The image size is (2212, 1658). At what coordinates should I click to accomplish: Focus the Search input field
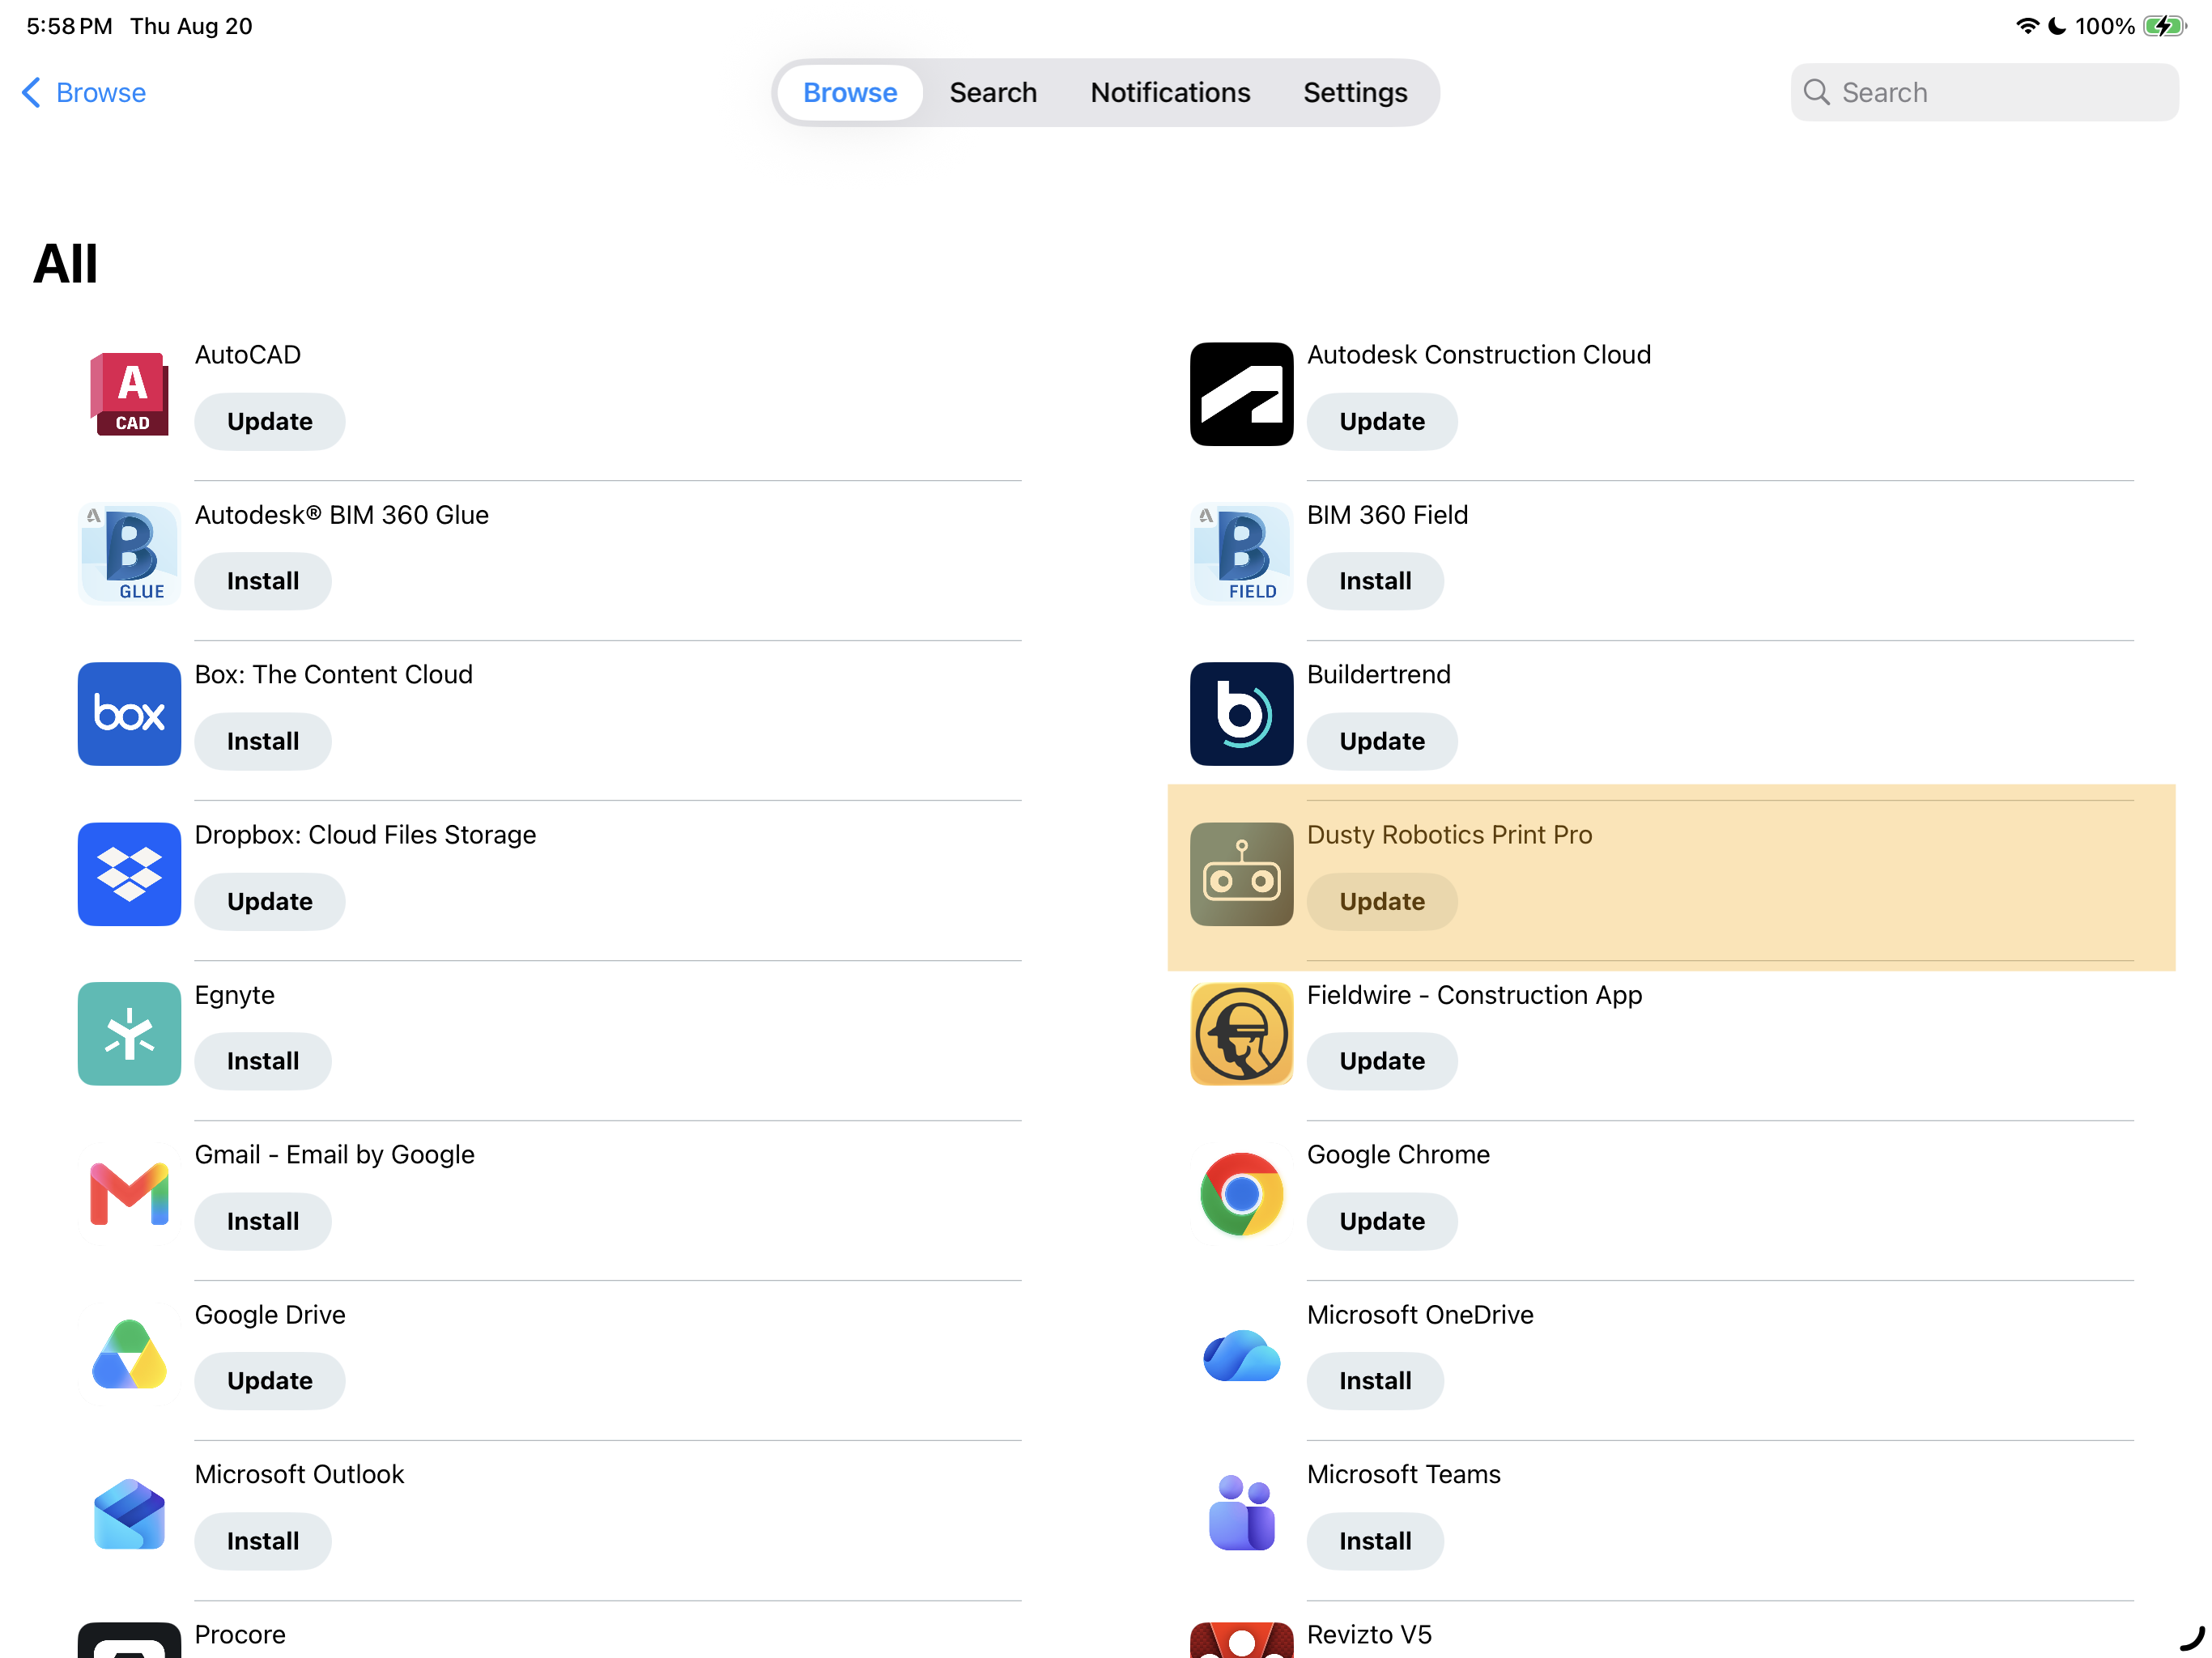(x=1984, y=92)
